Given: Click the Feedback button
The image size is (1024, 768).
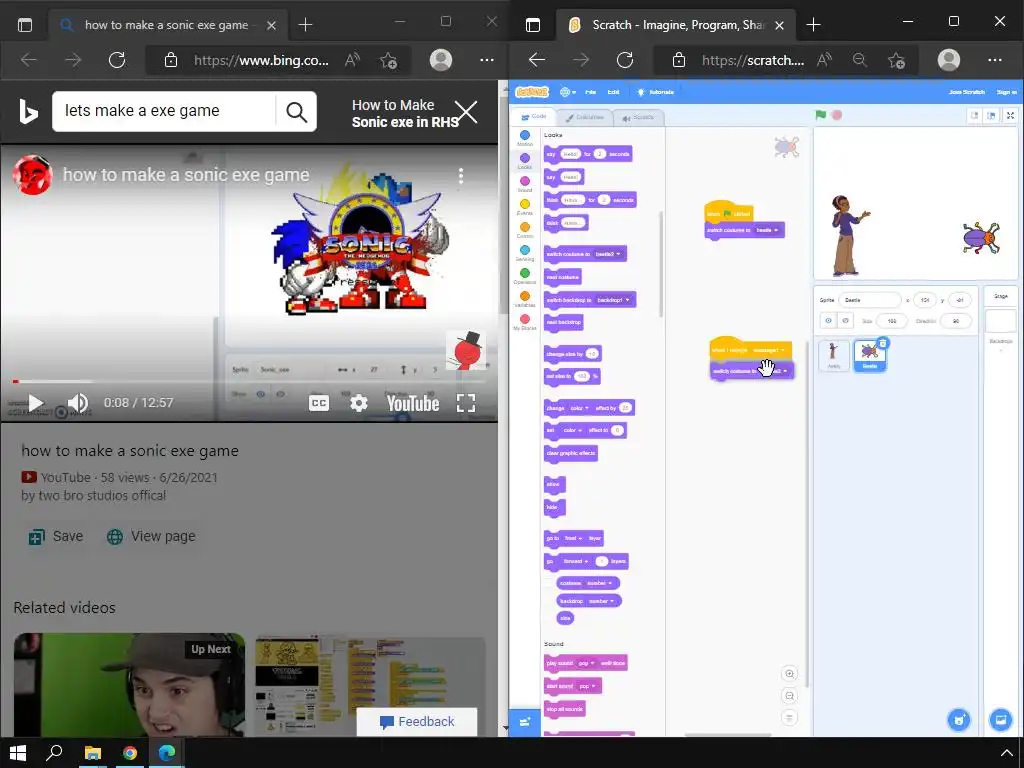Looking at the screenshot, I should [x=417, y=722].
